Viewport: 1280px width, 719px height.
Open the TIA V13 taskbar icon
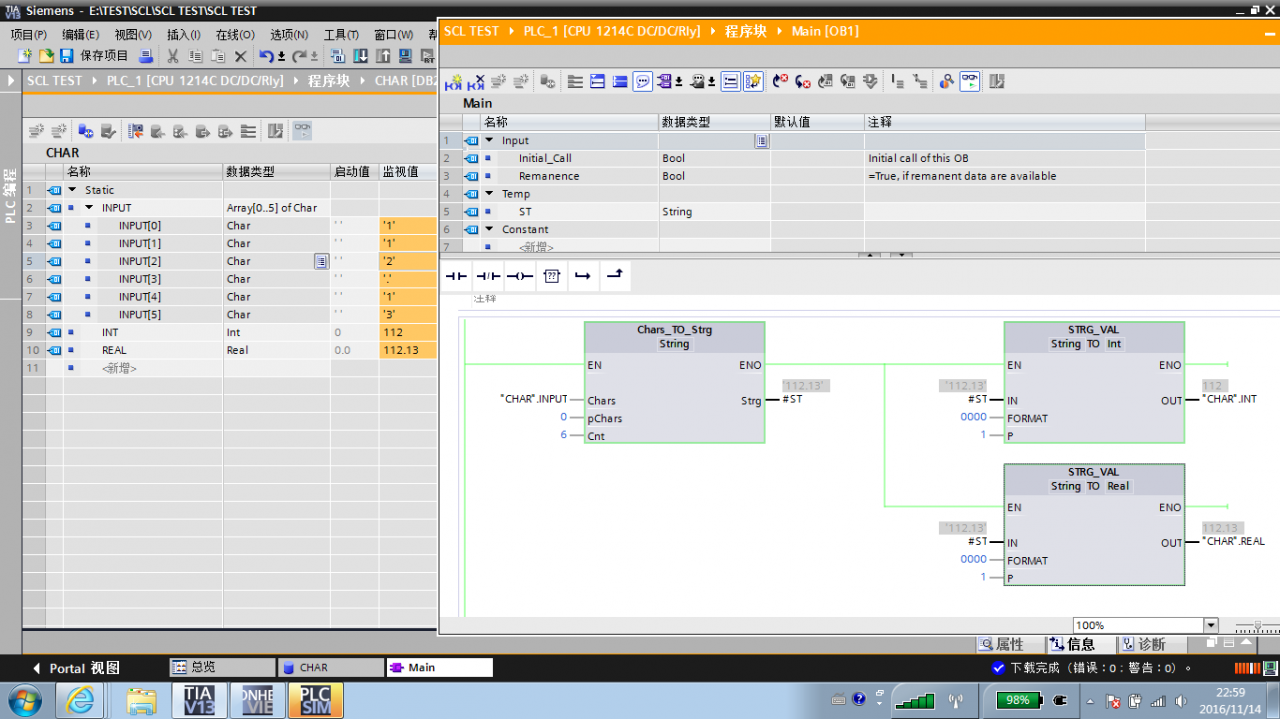point(198,700)
